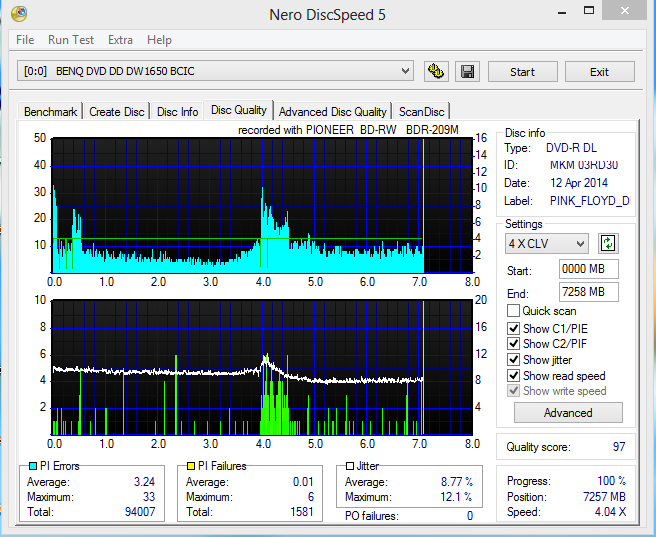Open the Run Test menu
The width and height of the screenshot is (656, 537).
tap(71, 40)
